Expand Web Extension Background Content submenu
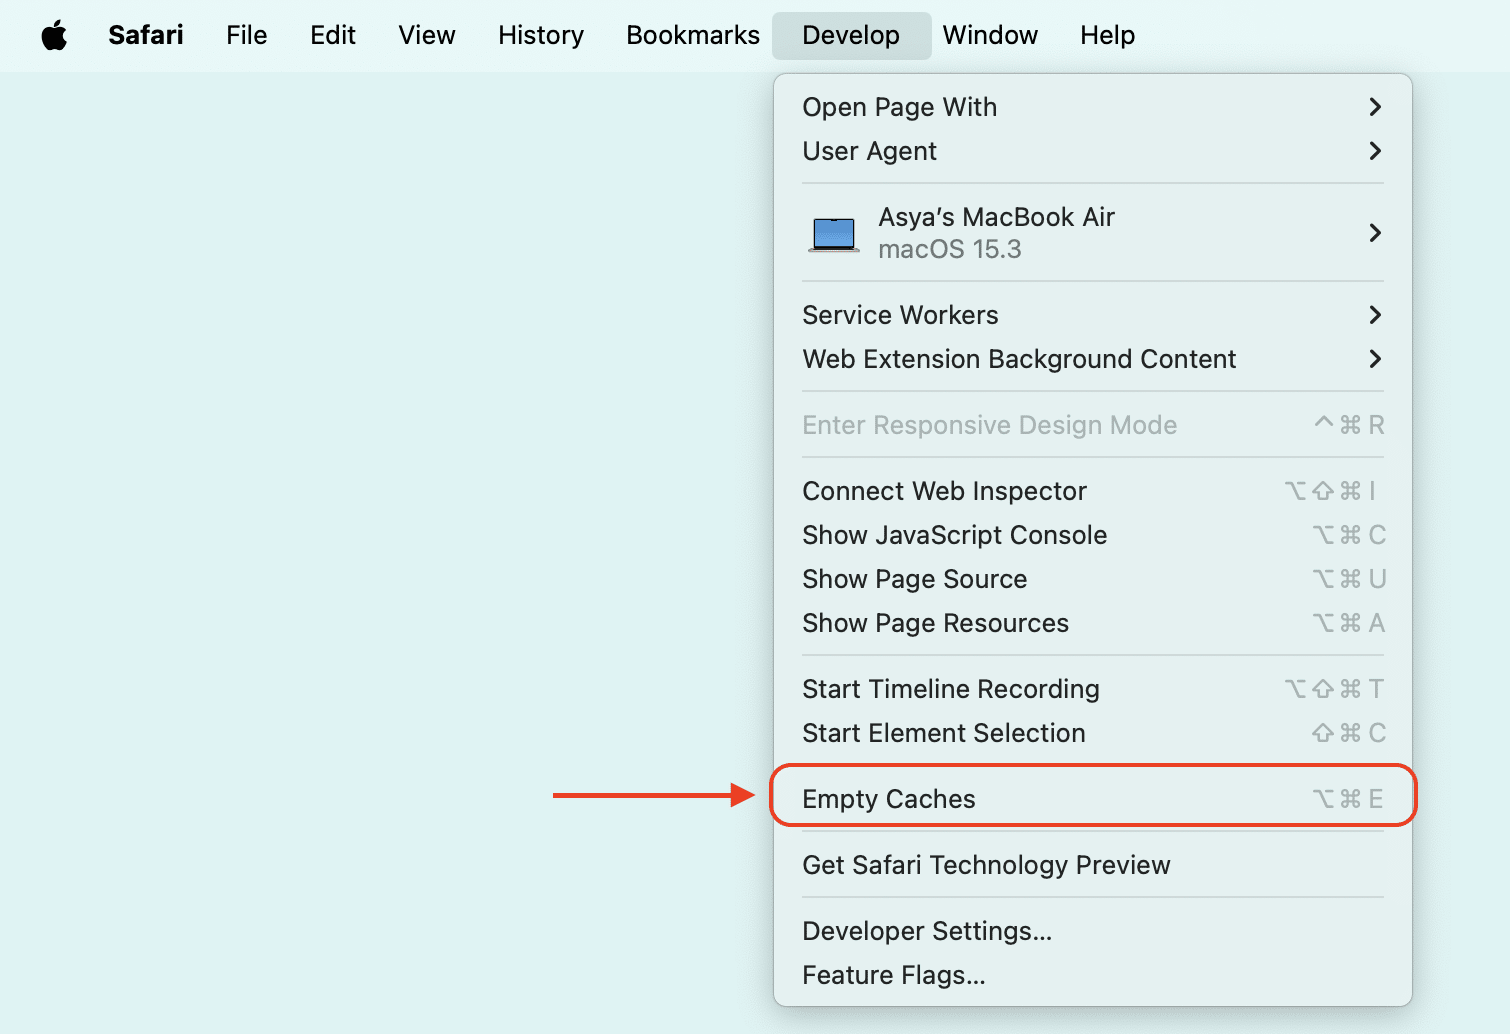 [x=1093, y=359]
